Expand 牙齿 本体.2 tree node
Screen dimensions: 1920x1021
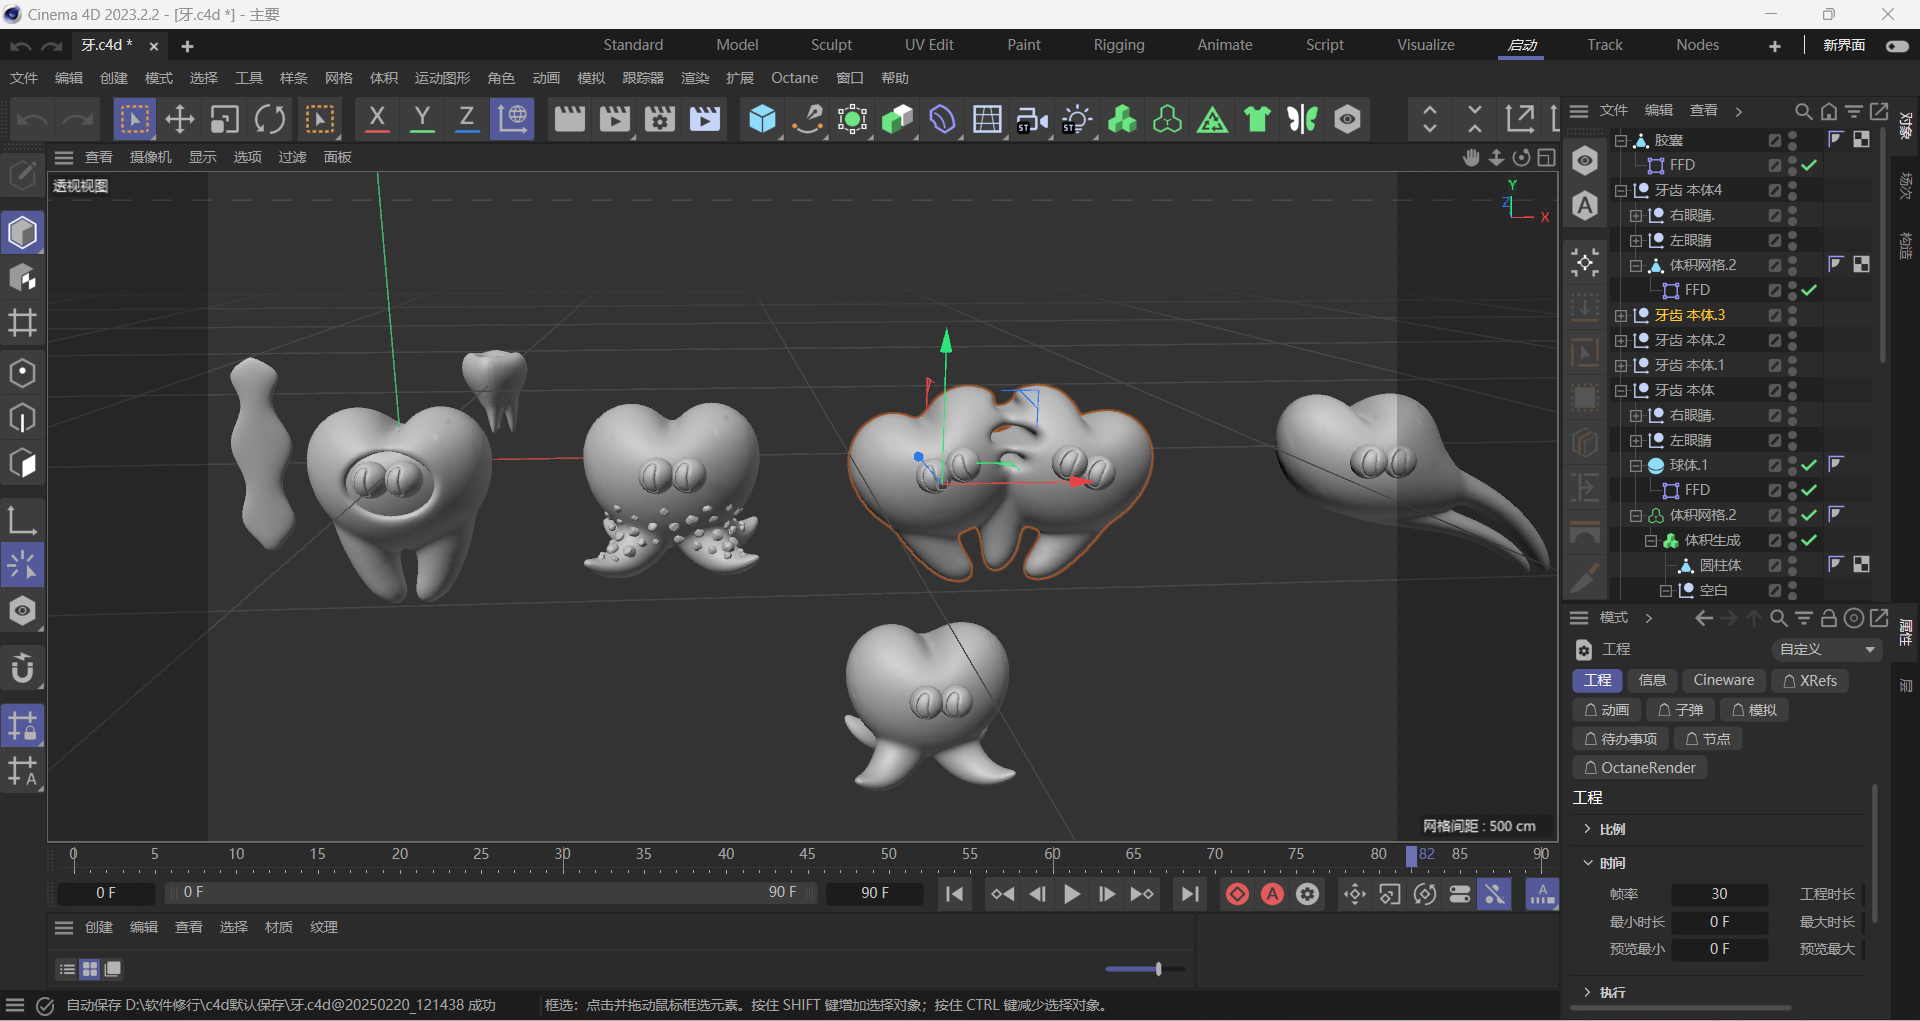[1621, 340]
